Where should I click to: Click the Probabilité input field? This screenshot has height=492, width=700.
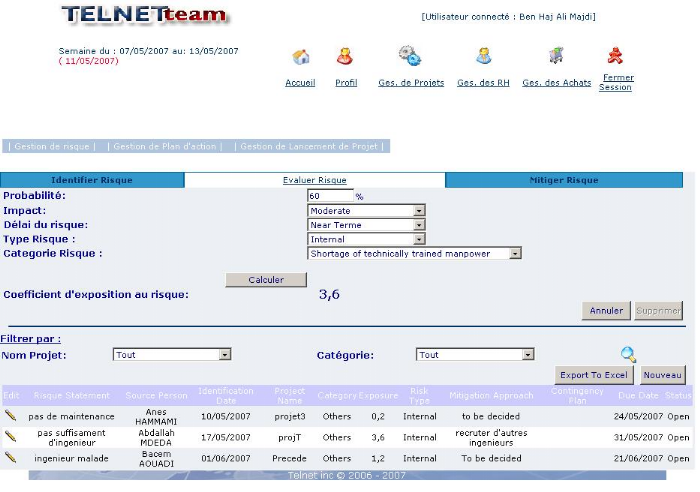[x=330, y=196]
